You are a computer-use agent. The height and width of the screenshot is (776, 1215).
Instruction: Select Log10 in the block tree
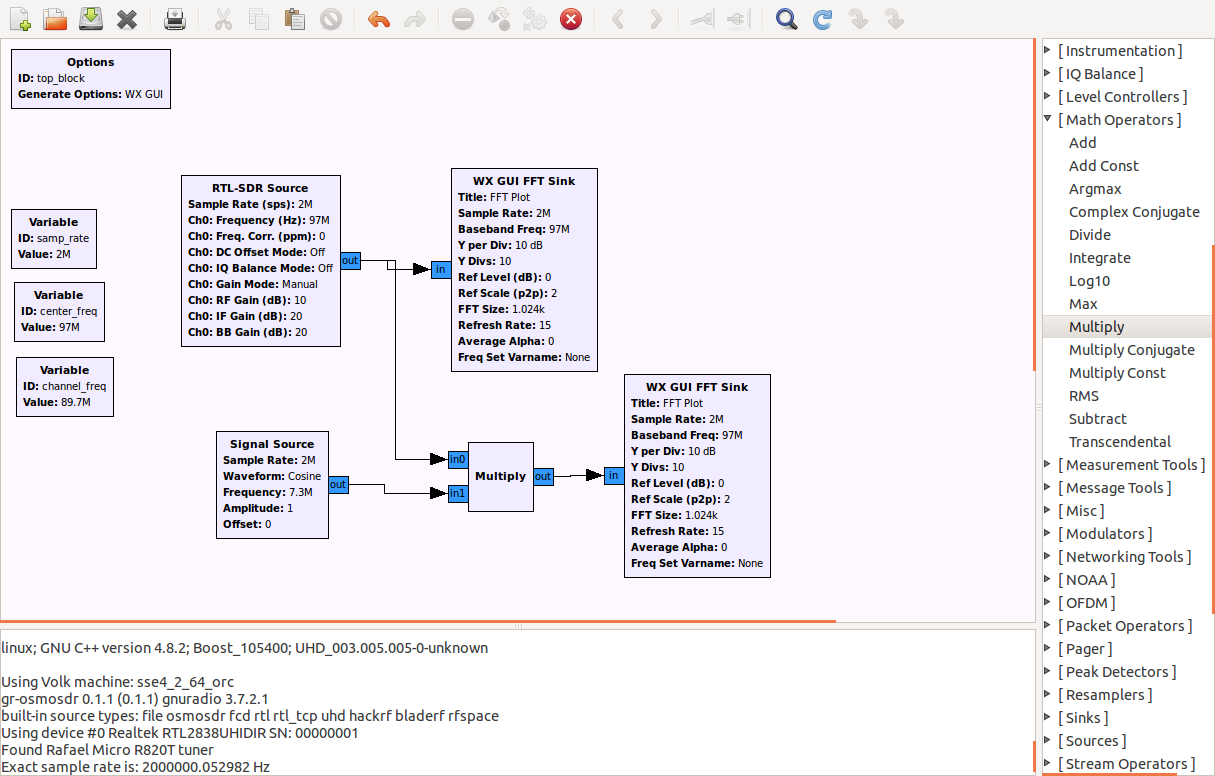pos(1089,281)
